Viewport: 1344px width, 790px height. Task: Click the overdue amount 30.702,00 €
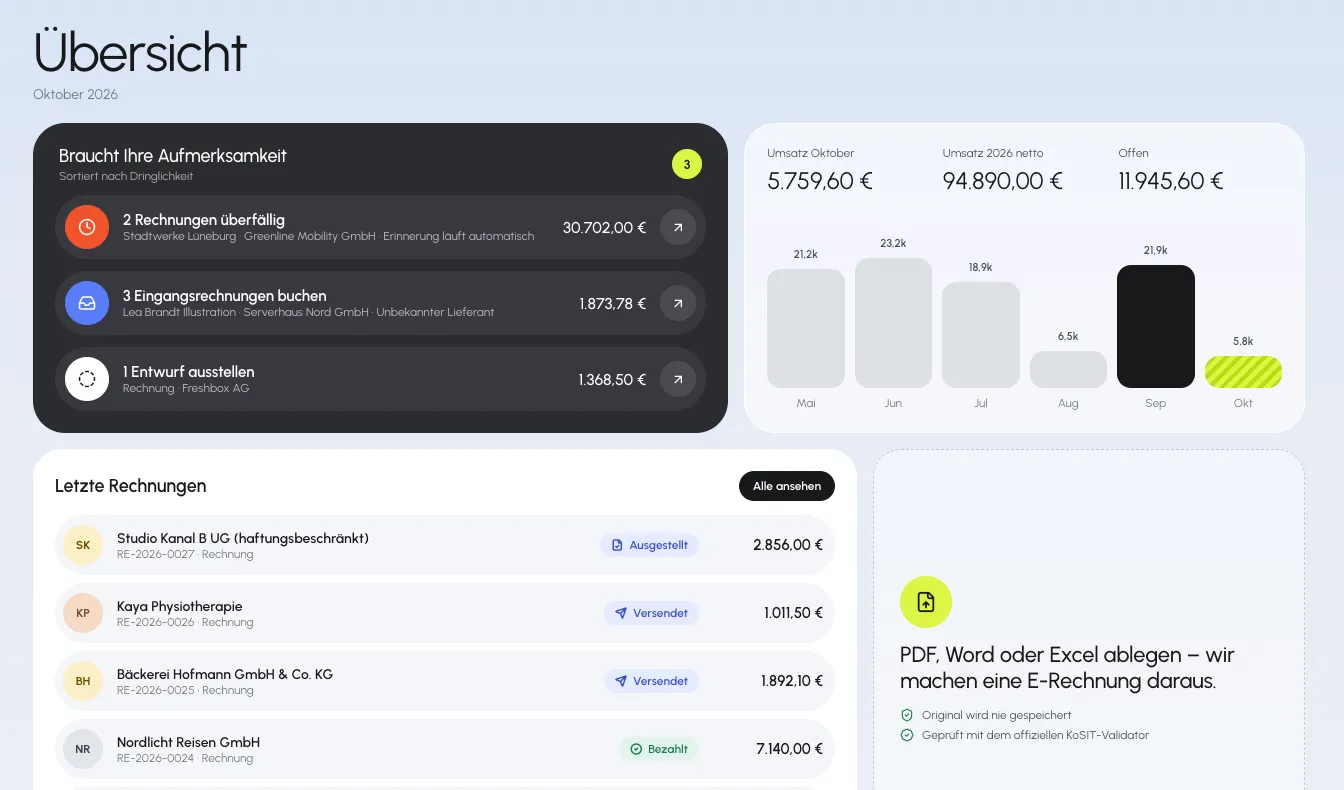click(604, 227)
